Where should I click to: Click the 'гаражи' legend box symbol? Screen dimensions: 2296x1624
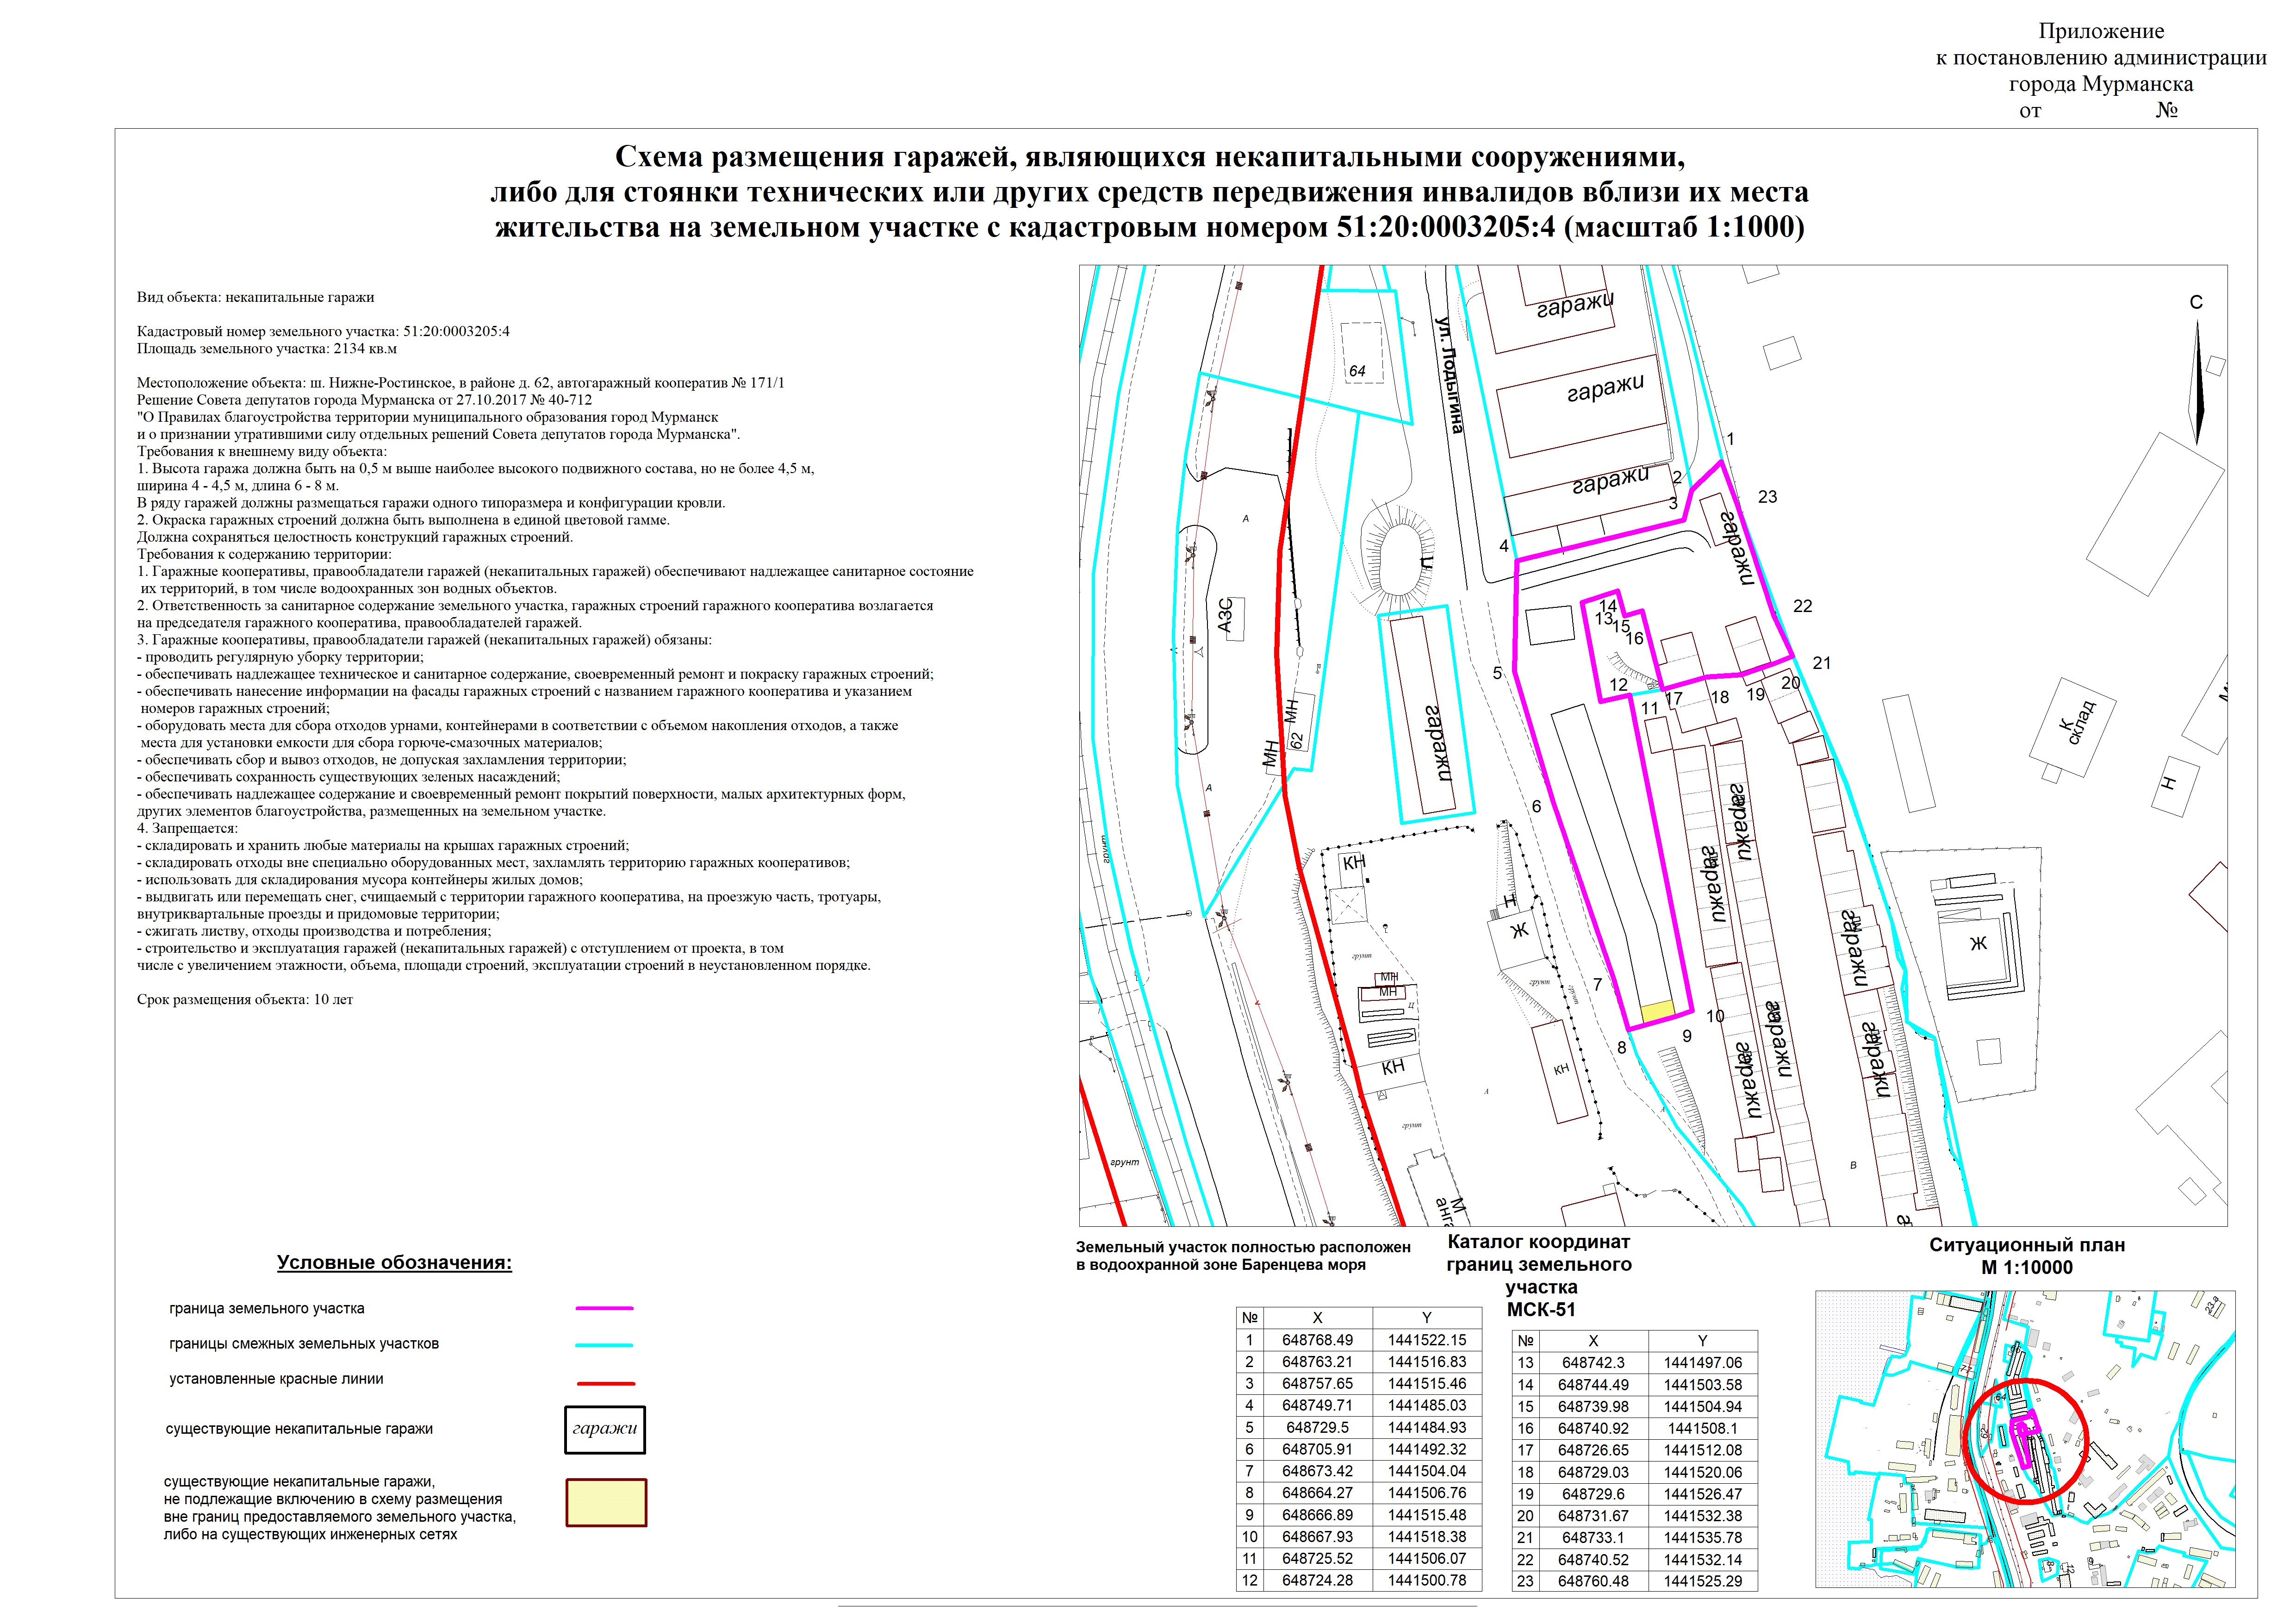605,1430
